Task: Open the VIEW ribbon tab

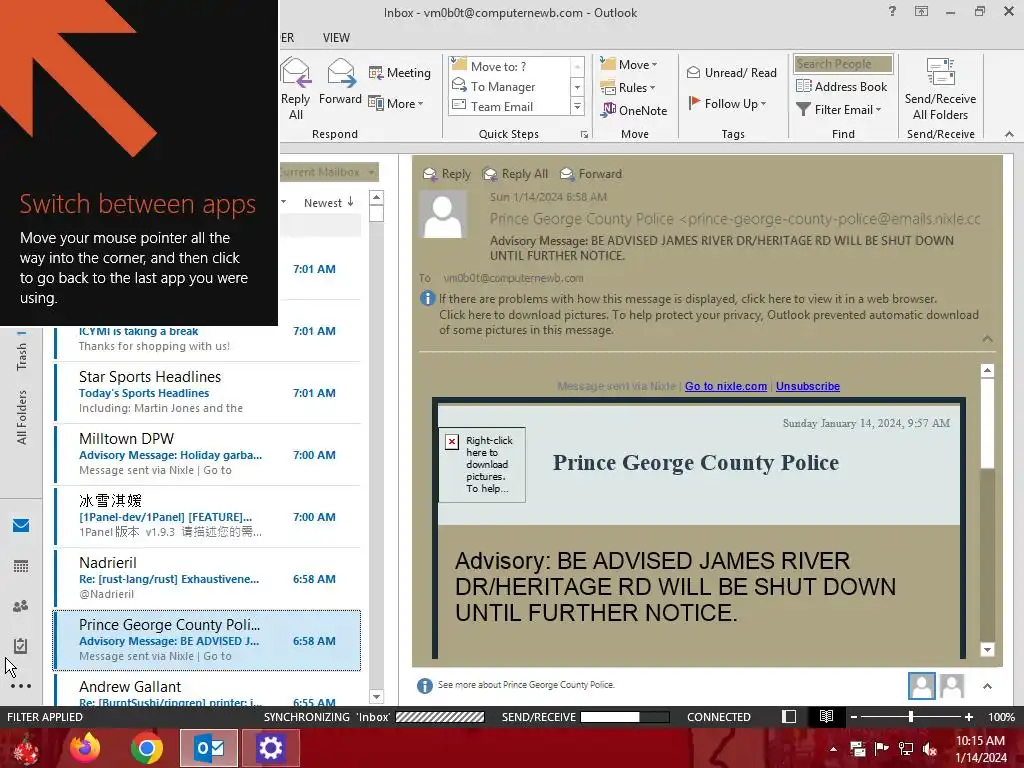Action: tap(336, 38)
